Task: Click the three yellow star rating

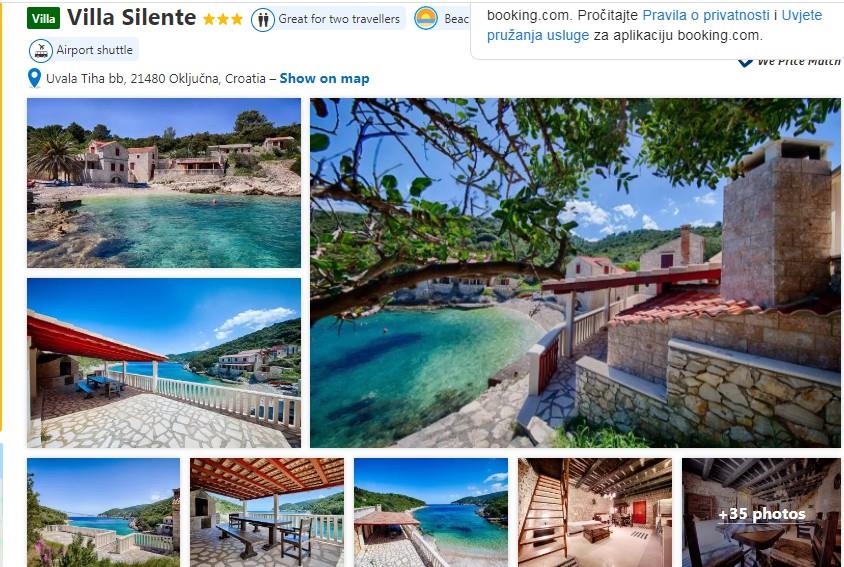Action: pos(223,20)
